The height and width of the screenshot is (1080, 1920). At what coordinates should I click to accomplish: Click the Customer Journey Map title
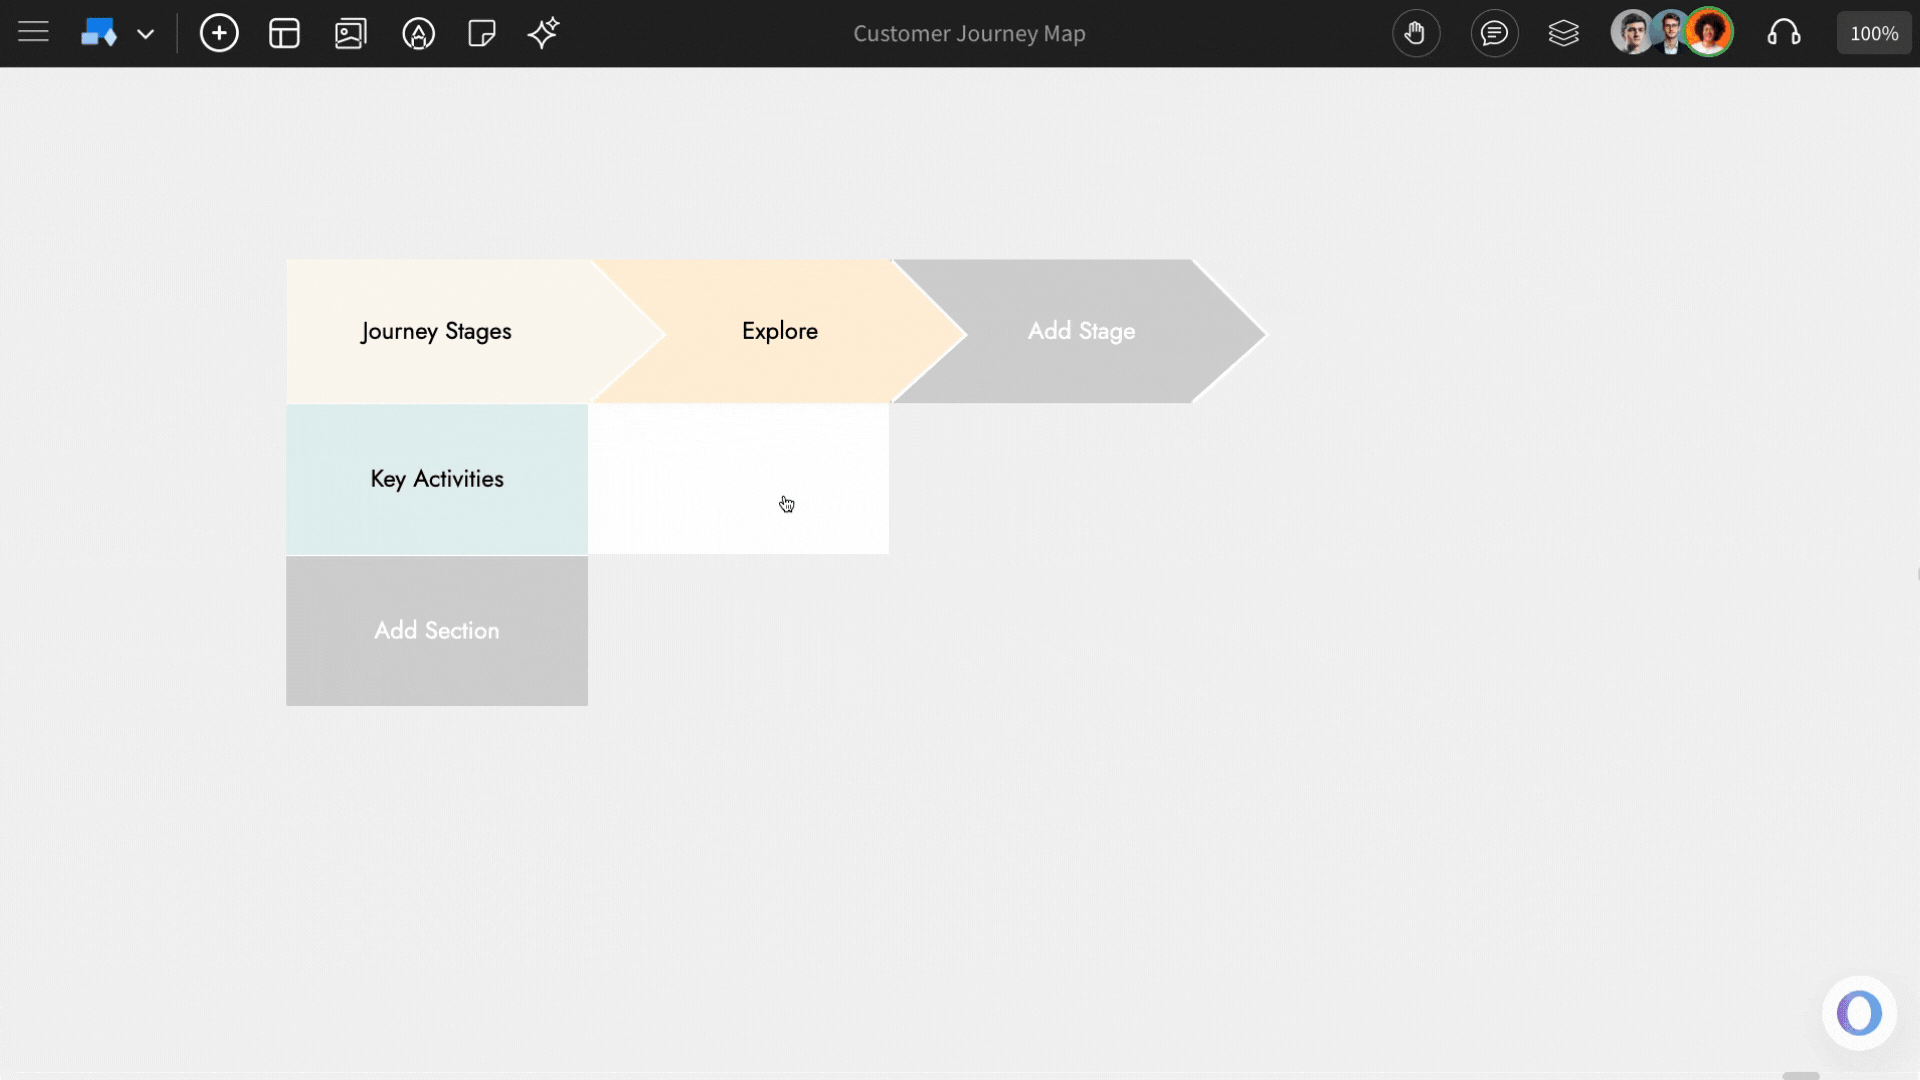tap(969, 33)
